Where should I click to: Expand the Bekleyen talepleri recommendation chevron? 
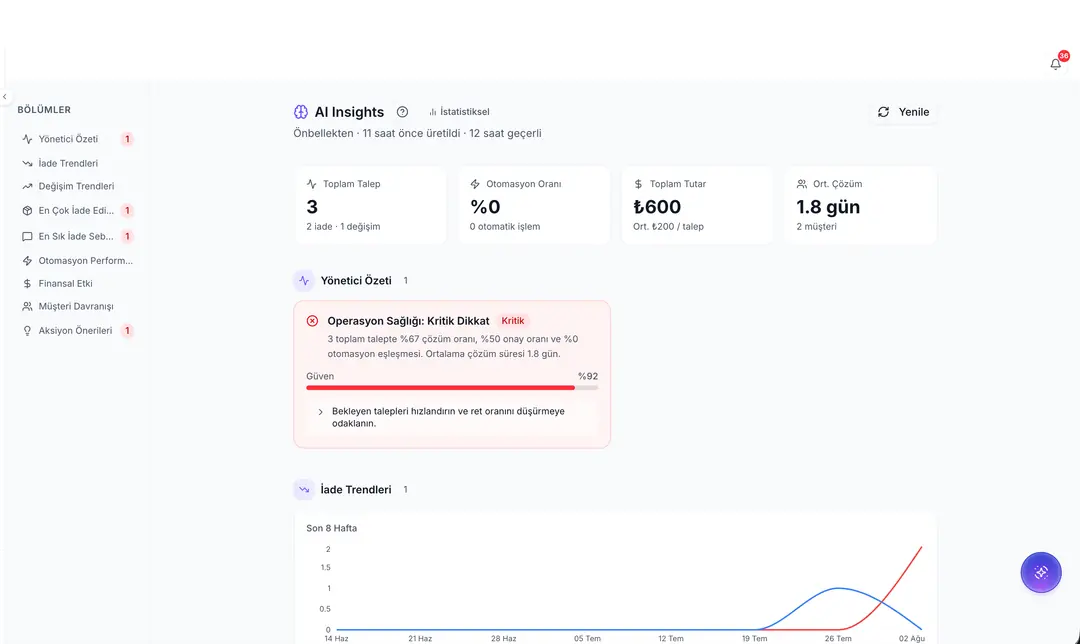tap(320, 412)
